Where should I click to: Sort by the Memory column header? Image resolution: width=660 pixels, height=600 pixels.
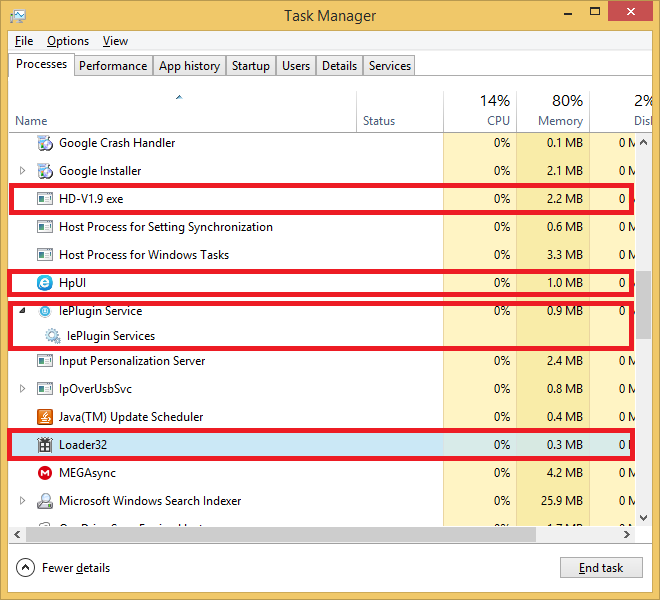click(x=553, y=112)
